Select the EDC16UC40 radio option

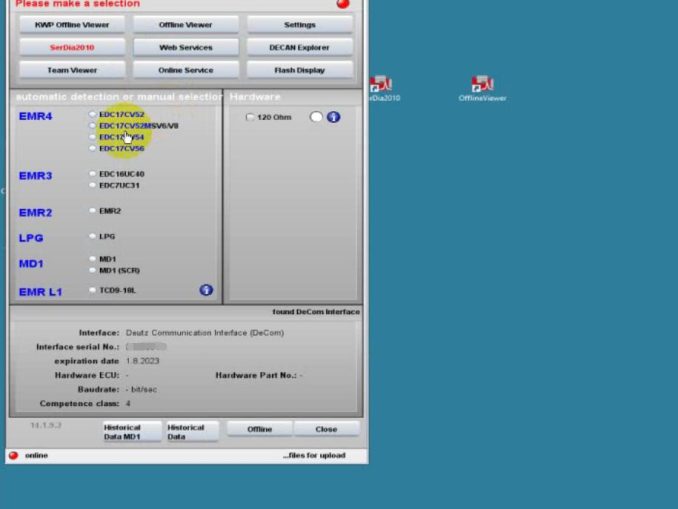pos(92,173)
